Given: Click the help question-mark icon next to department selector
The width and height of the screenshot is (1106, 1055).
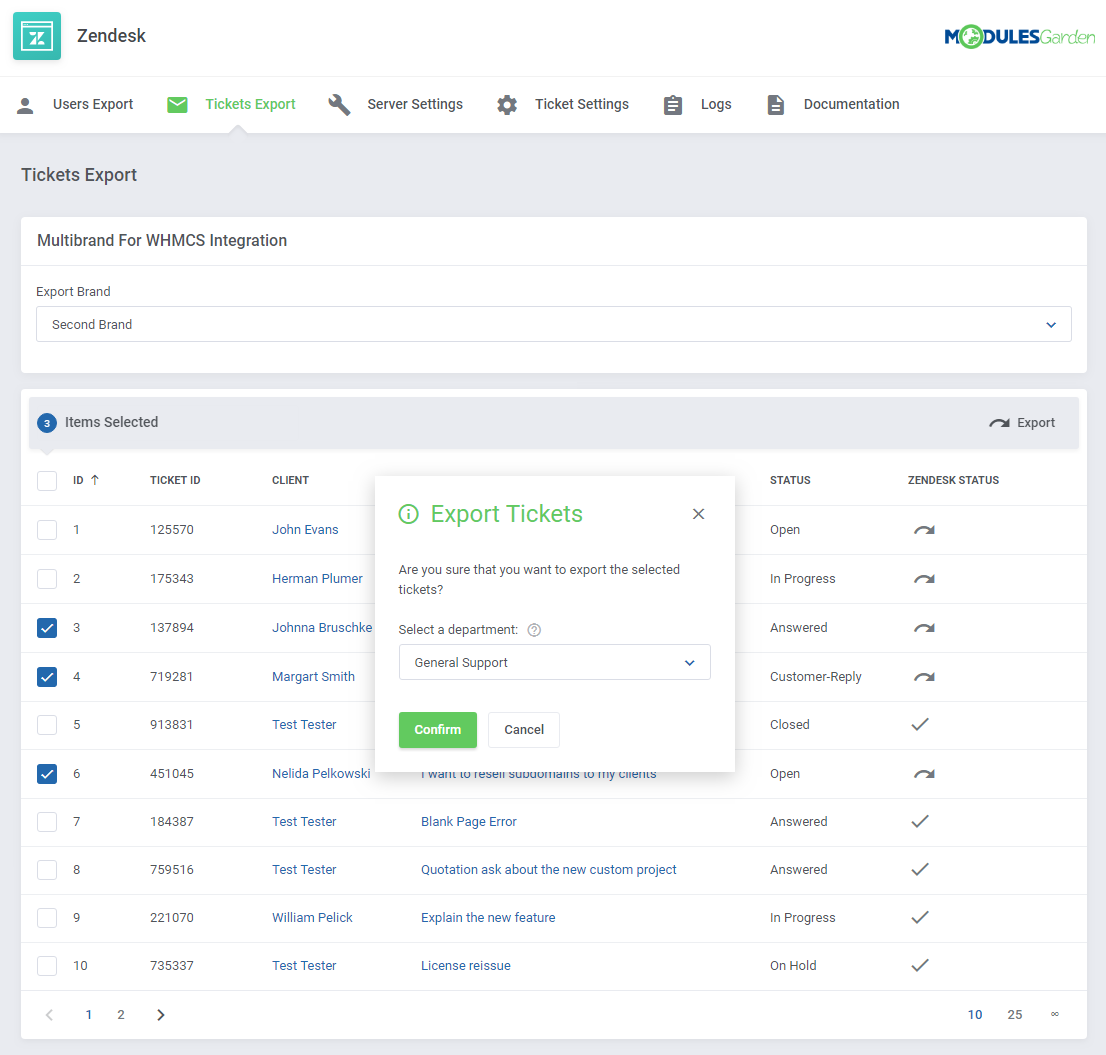Looking at the screenshot, I should point(534,630).
